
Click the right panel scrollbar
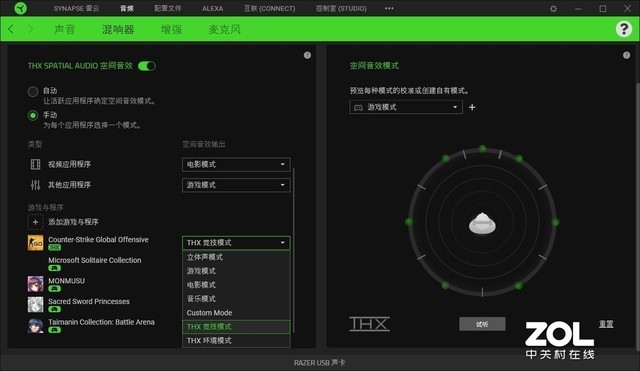click(x=638, y=216)
